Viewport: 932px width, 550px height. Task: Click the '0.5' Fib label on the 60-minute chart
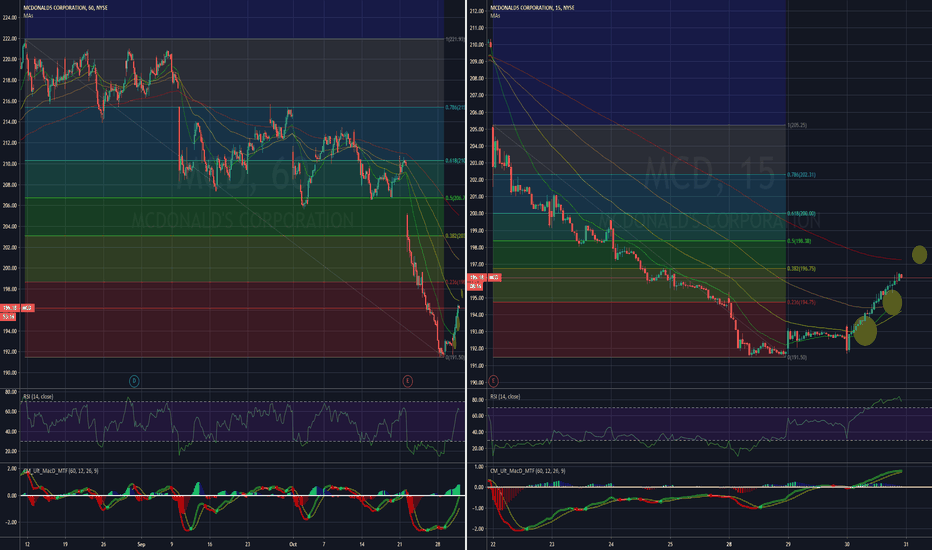[455, 198]
